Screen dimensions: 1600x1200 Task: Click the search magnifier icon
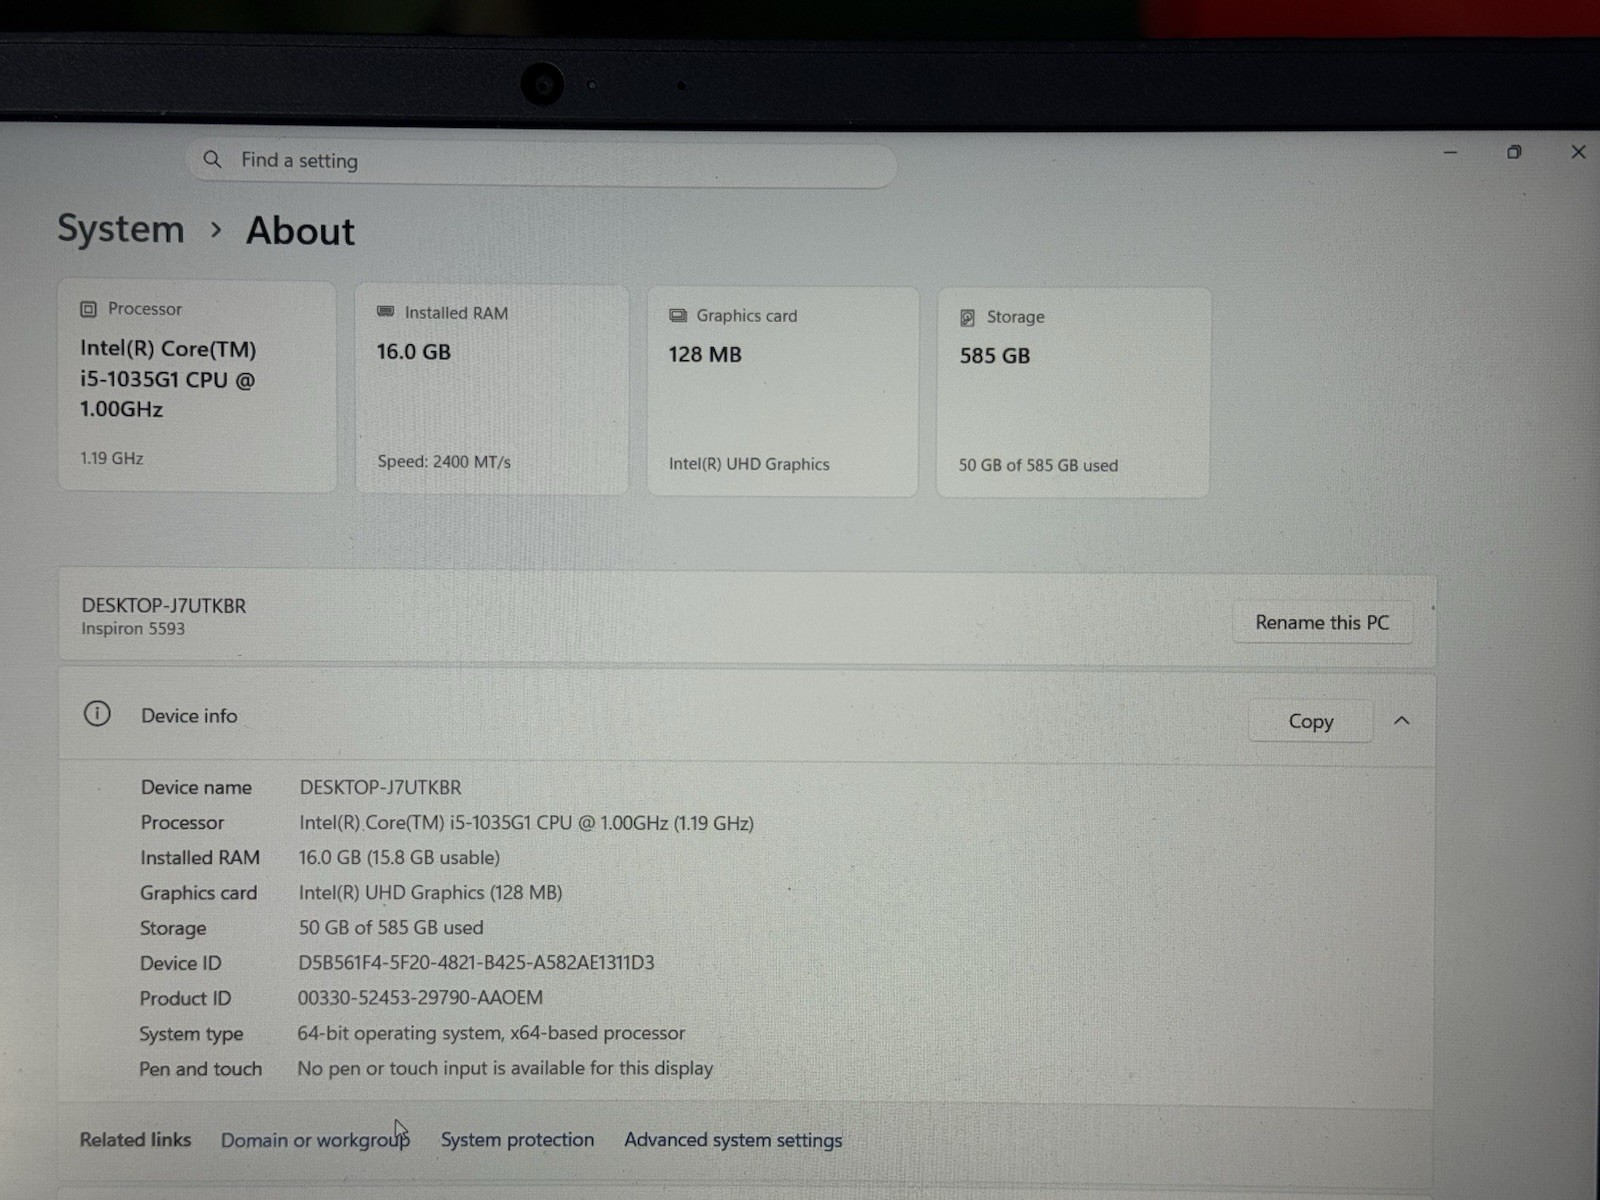pos(212,159)
